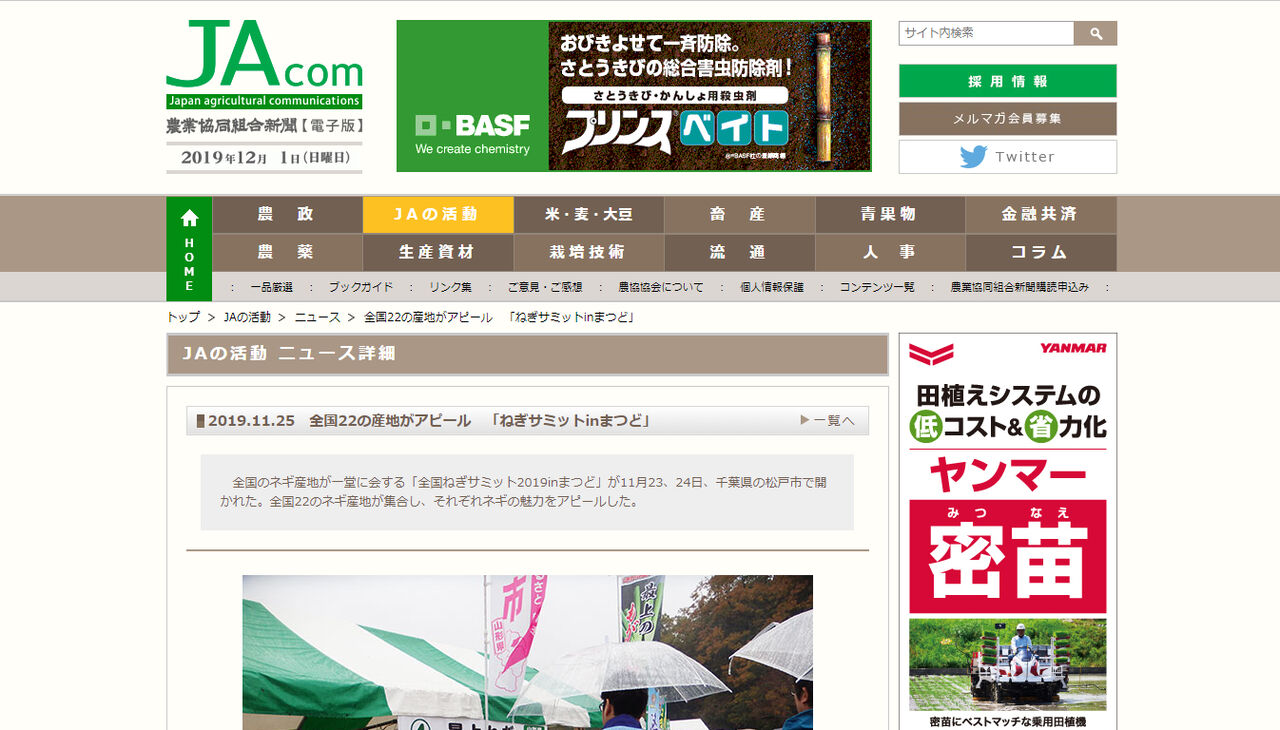Image resolution: width=1280 pixels, height=730 pixels.
Task: Open the ご意見・ご感想 link
Action: [x=545, y=287]
